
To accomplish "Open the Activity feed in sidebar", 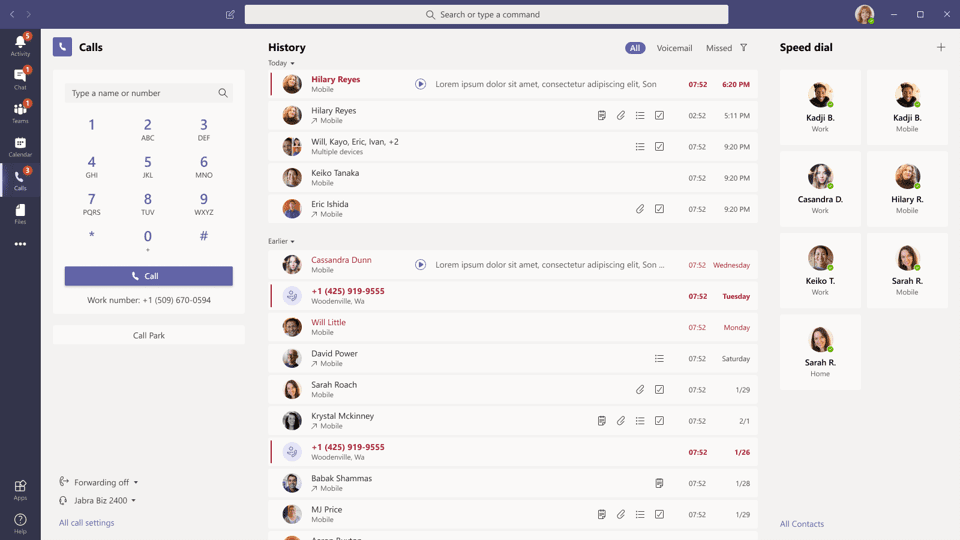I will (x=20, y=46).
